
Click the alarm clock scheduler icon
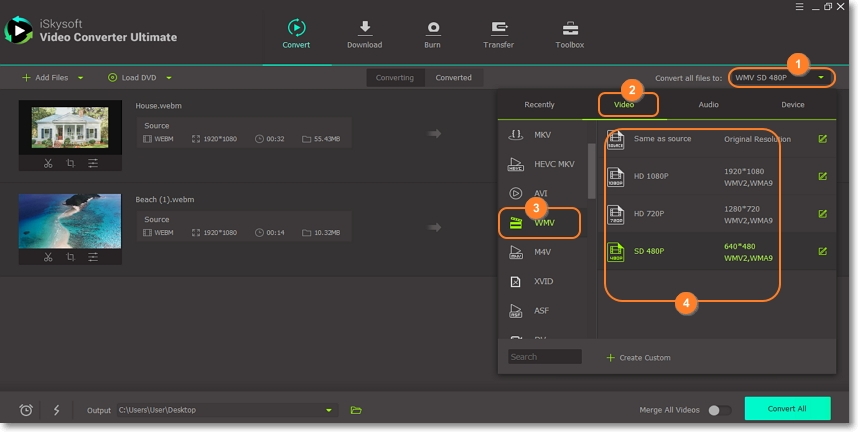[x=26, y=410]
